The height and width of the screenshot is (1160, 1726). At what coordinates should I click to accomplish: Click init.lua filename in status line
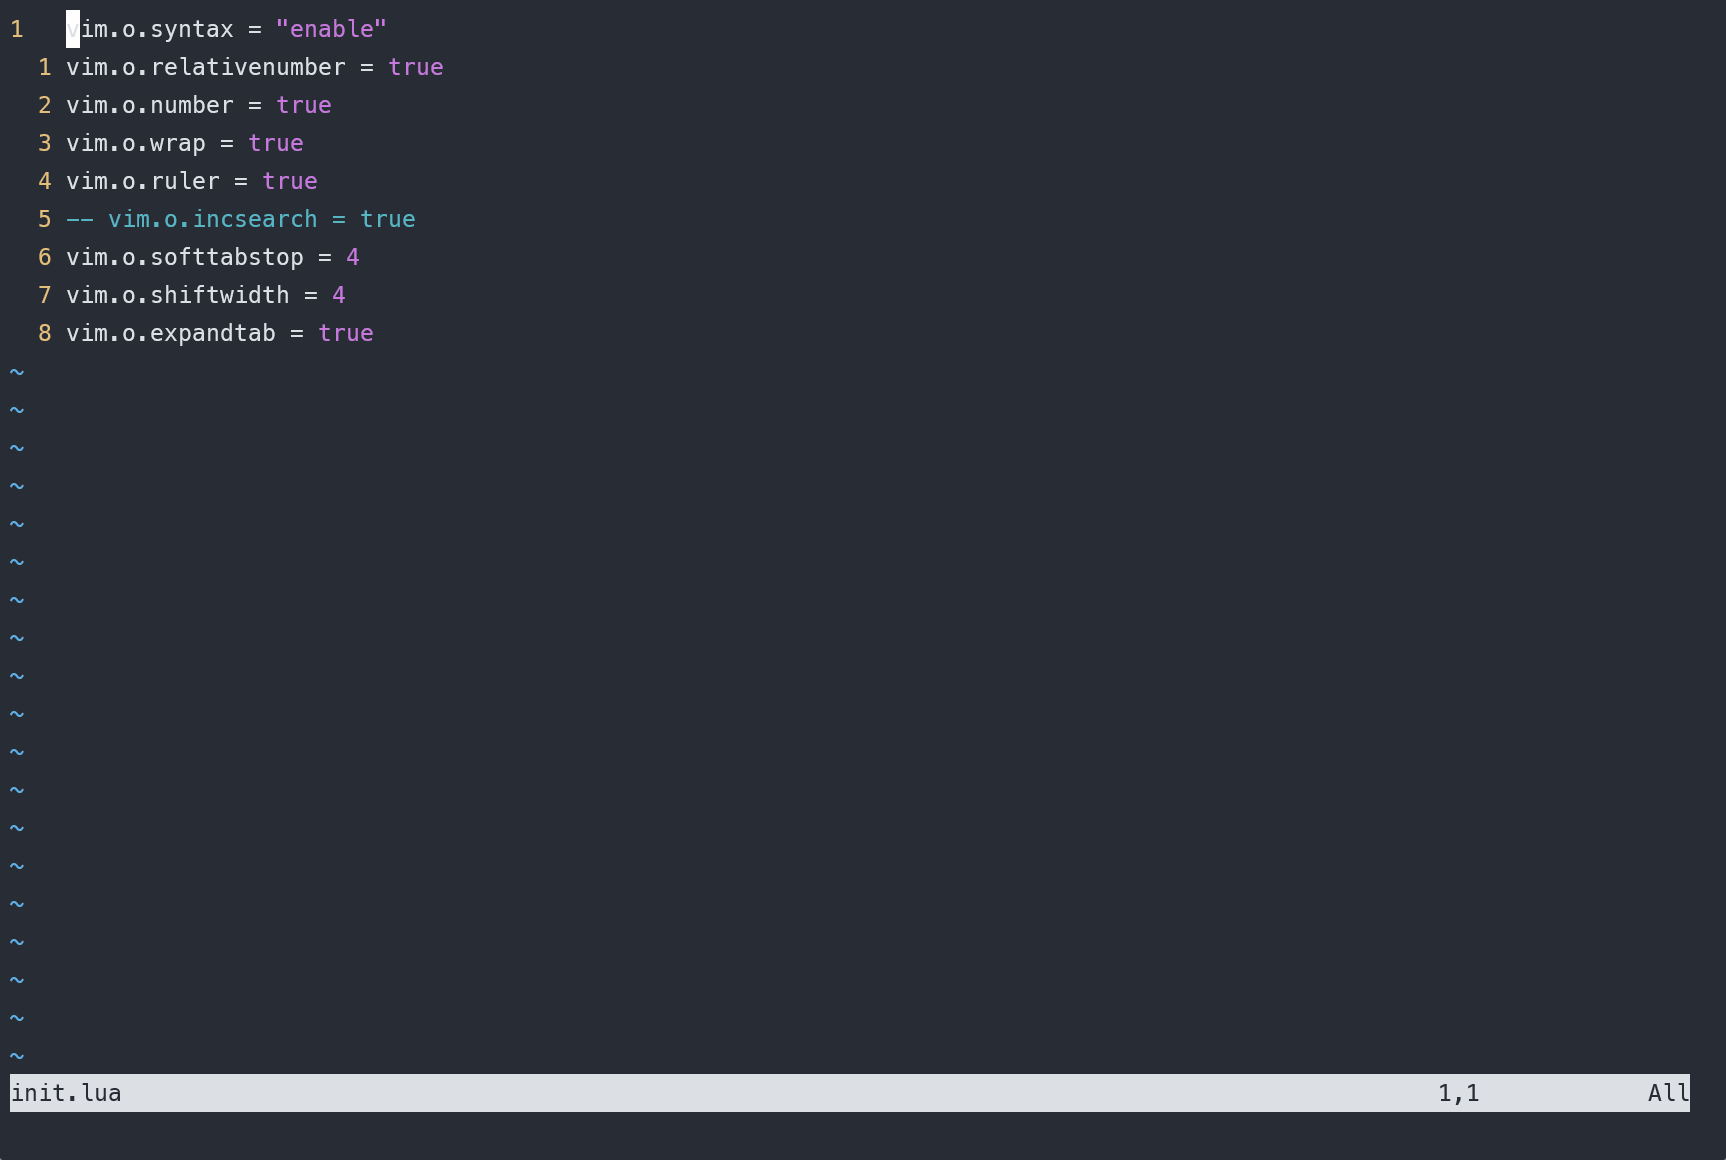[66, 1094]
